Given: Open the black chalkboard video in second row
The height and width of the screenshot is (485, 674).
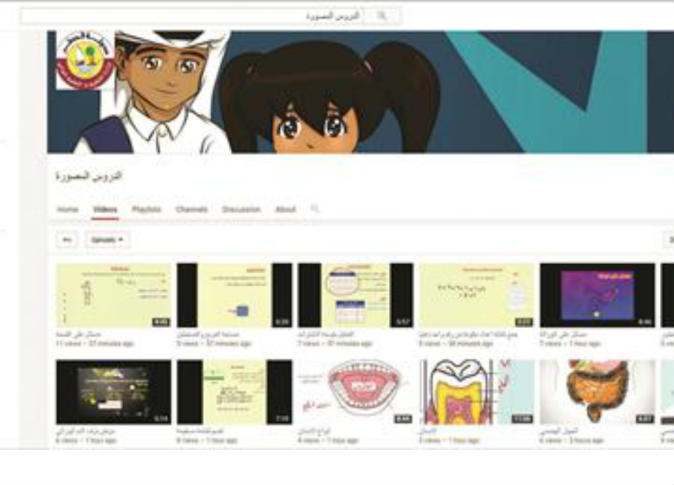Looking at the screenshot, I should [113, 391].
